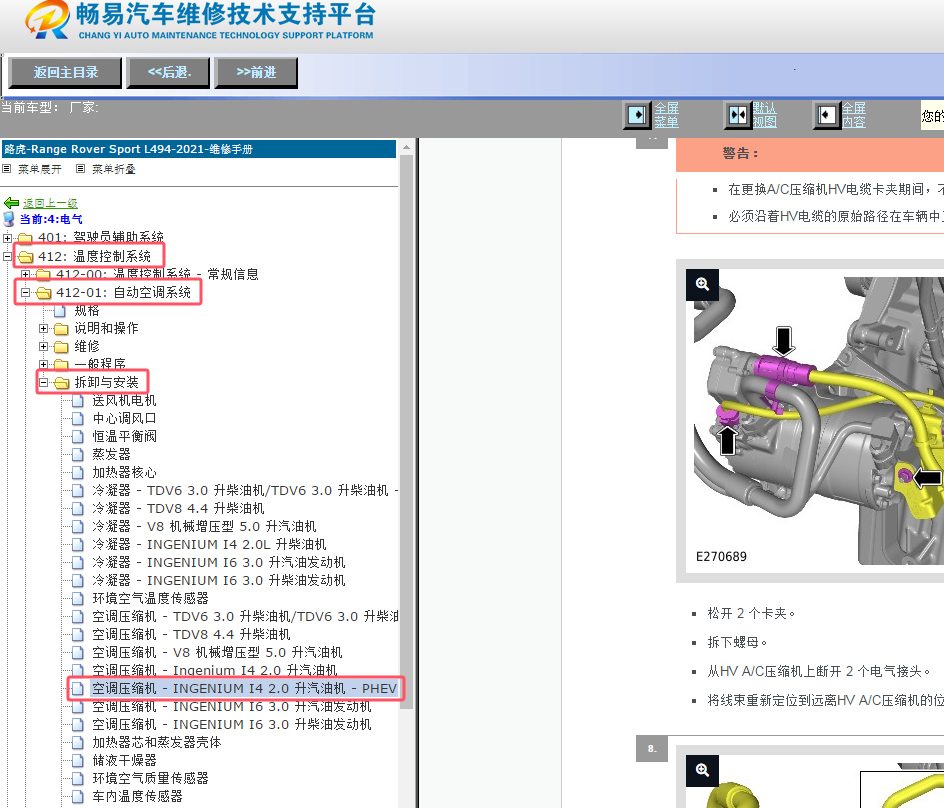944x808 pixels.
Task: Open 冷凝器 - INGENIUM I6 3.0 升柴油发动机
Action: pos(219,581)
